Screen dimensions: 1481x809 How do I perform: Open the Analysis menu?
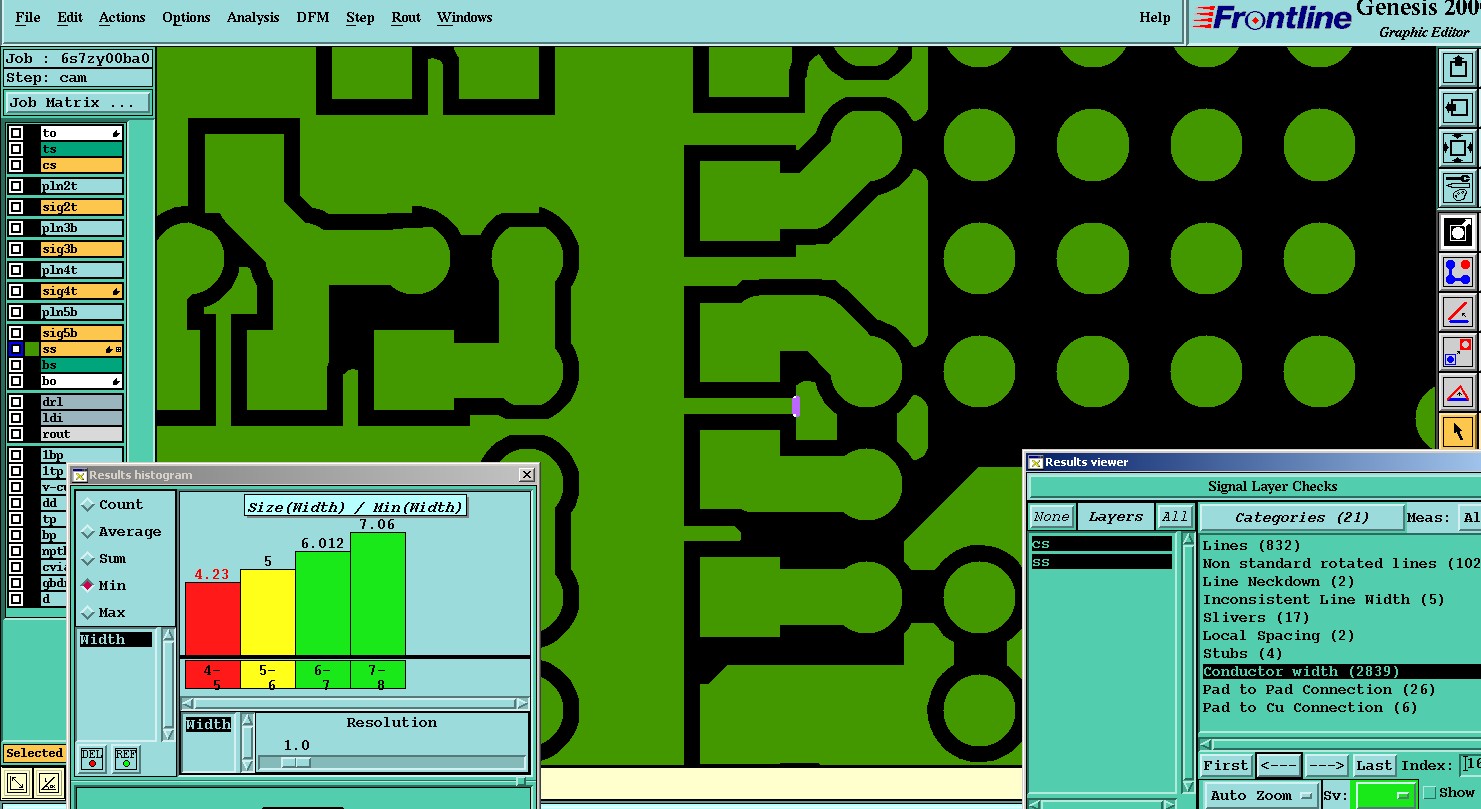[253, 17]
